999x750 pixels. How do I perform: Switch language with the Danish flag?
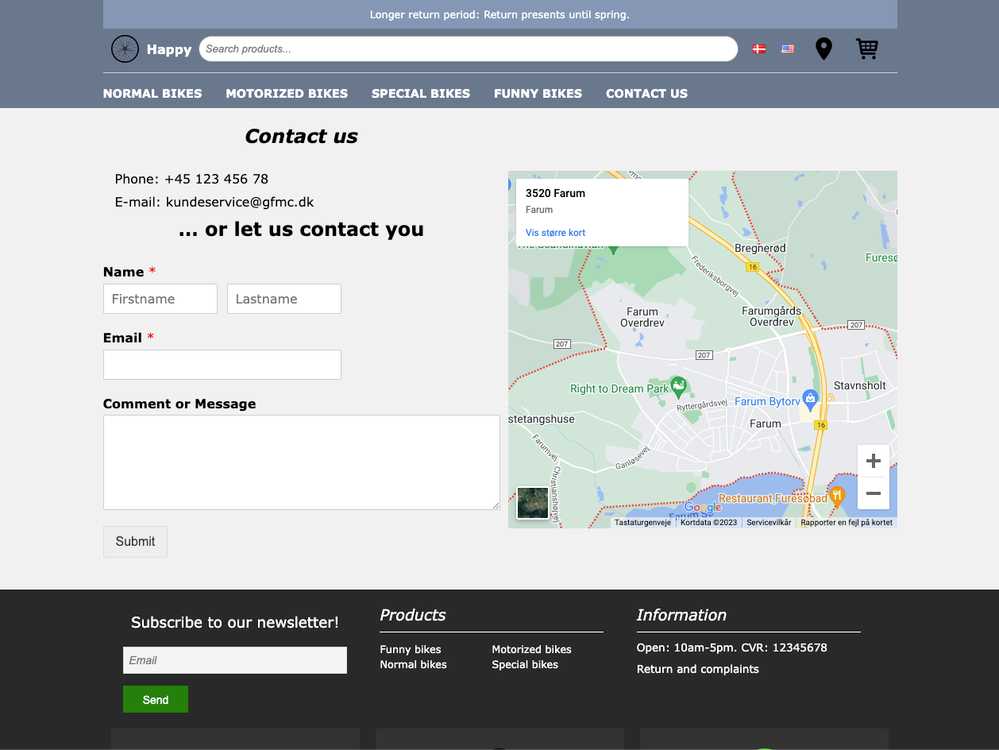tap(759, 49)
